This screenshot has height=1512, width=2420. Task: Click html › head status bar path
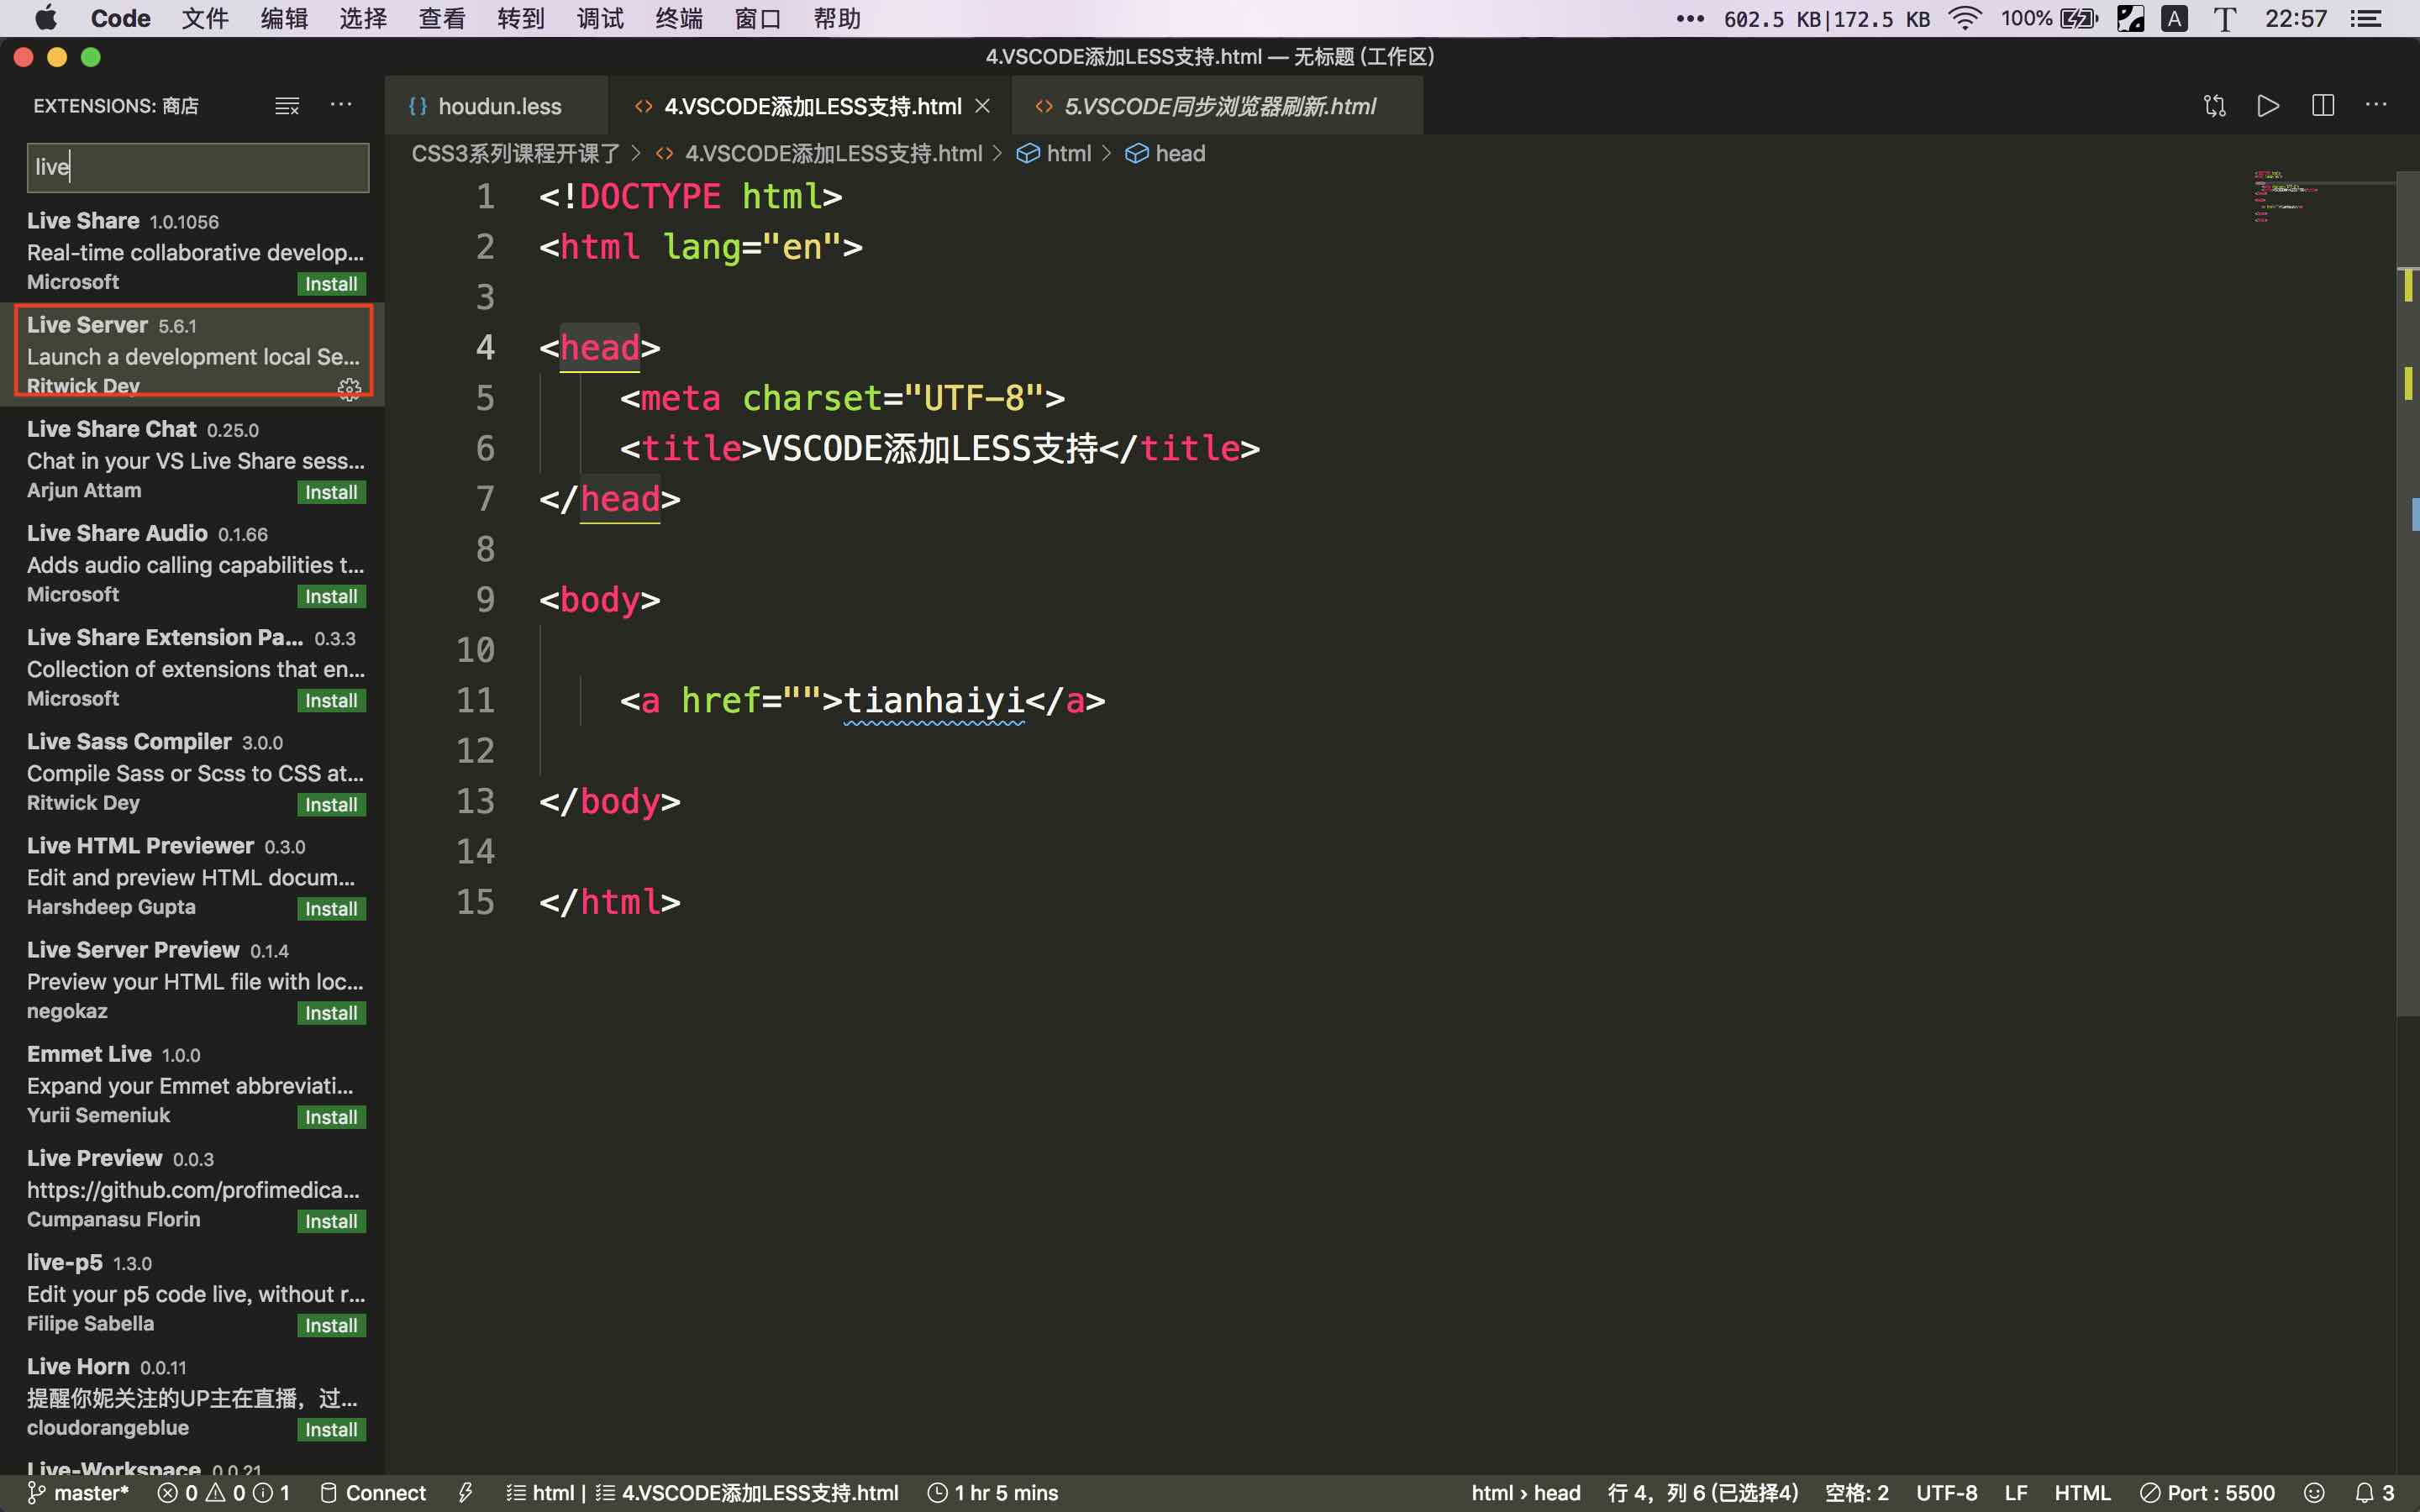1525,1493
